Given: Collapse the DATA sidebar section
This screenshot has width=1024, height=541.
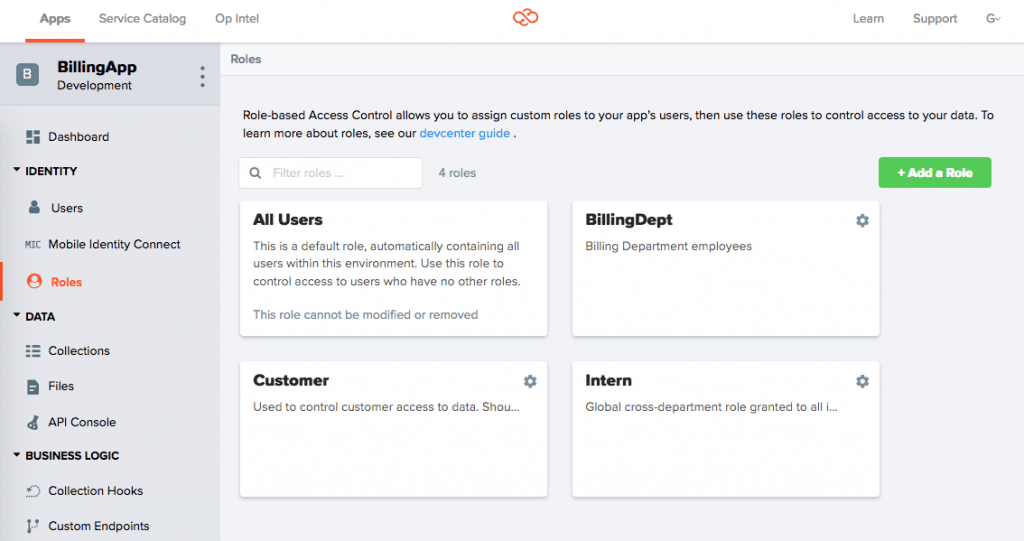Looking at the screenshot, I should coord(17,316).
